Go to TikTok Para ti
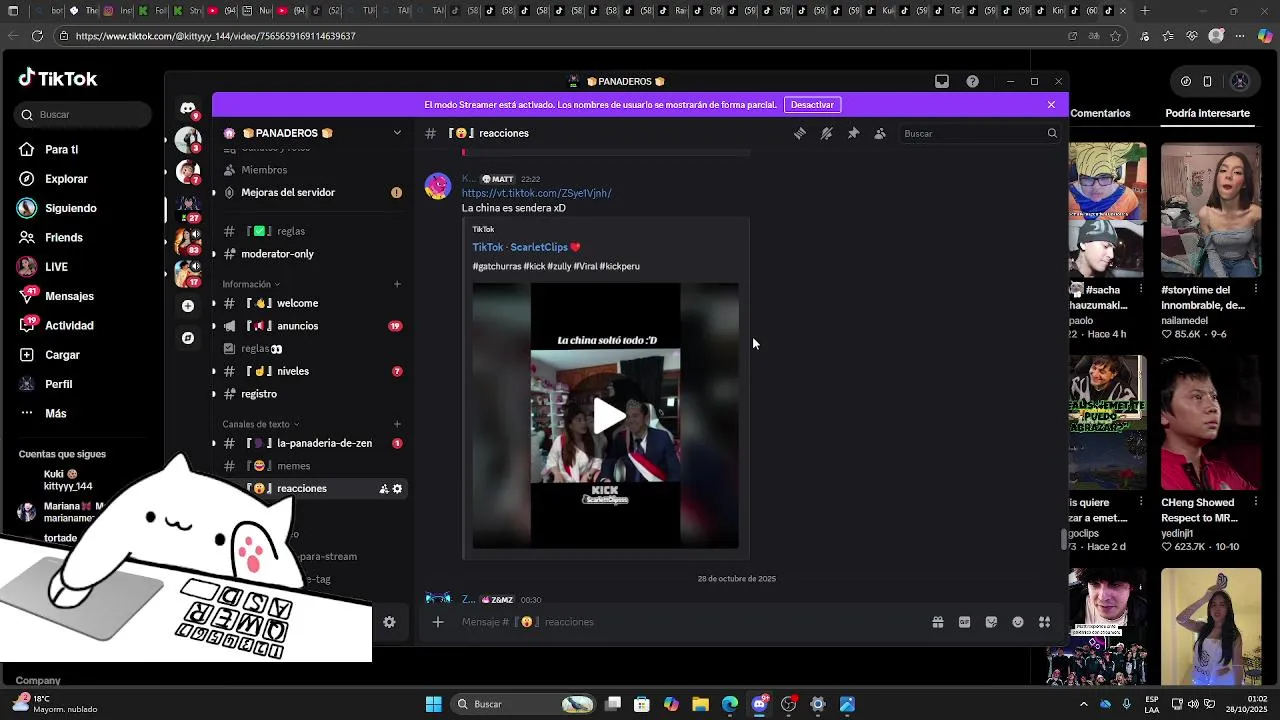Screen dimensions: 1280x720 (x=61, y=150)
